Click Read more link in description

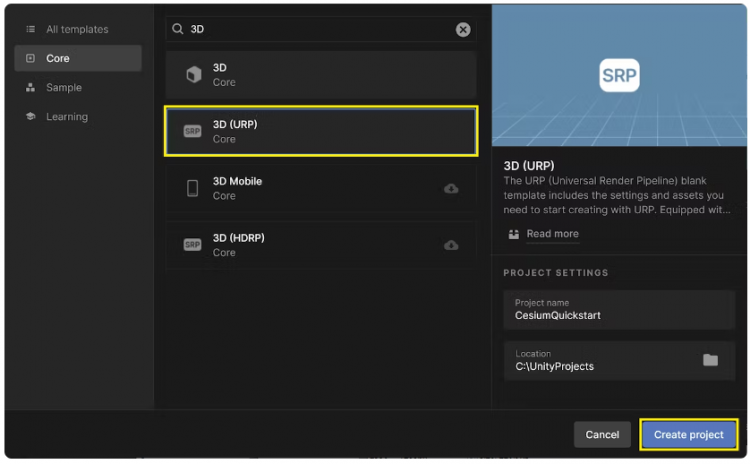552,234
